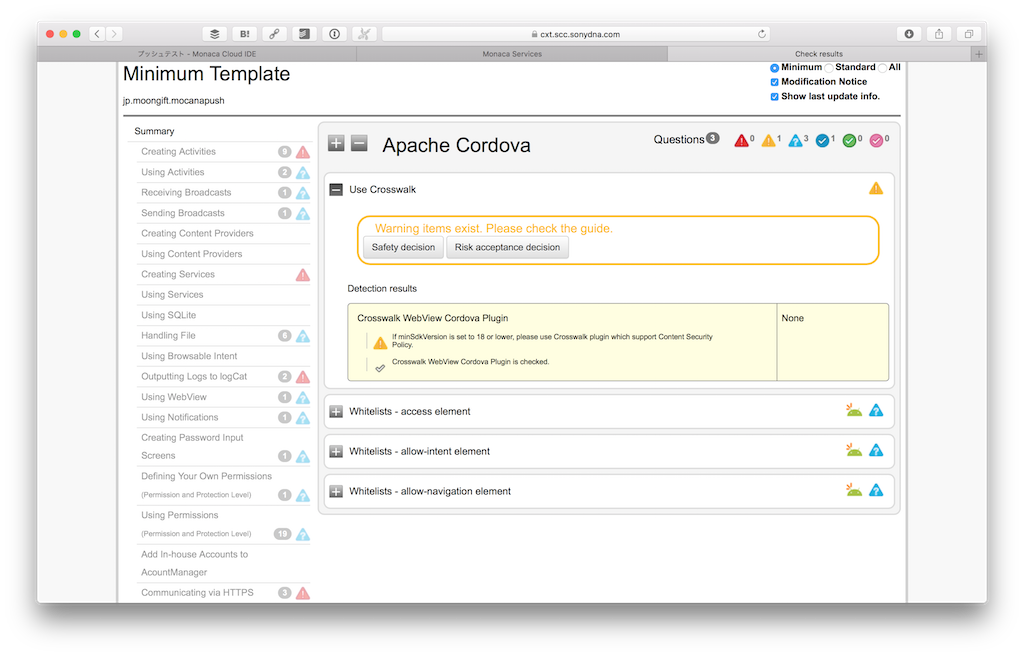Click the Hatena B! bookmark extension
Screen dimensions: 1024x656
click(245, 34)
